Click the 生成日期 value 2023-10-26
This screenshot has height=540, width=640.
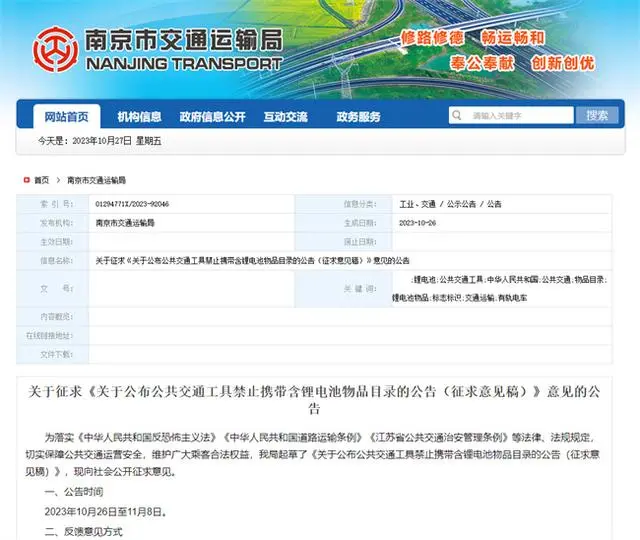(x=420, y=222)
